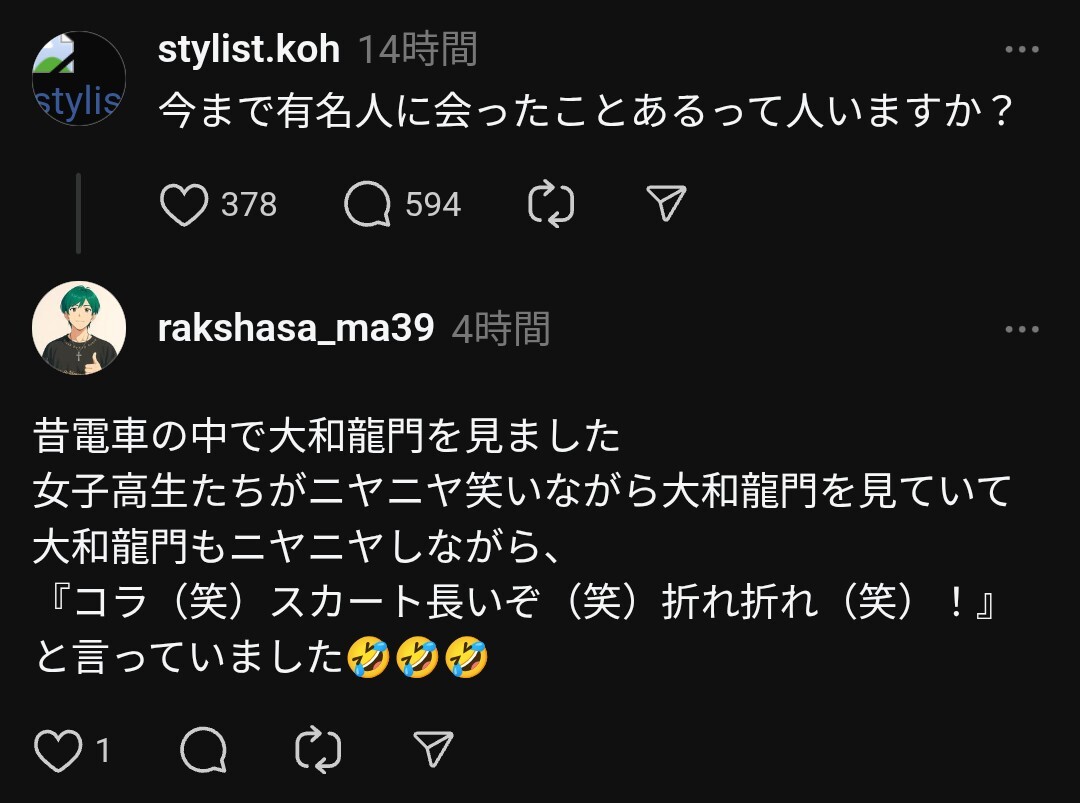View the 378 likes count
Image resolution: width=1080 pixels, height=803 pixels.
[x=249, y=205]
